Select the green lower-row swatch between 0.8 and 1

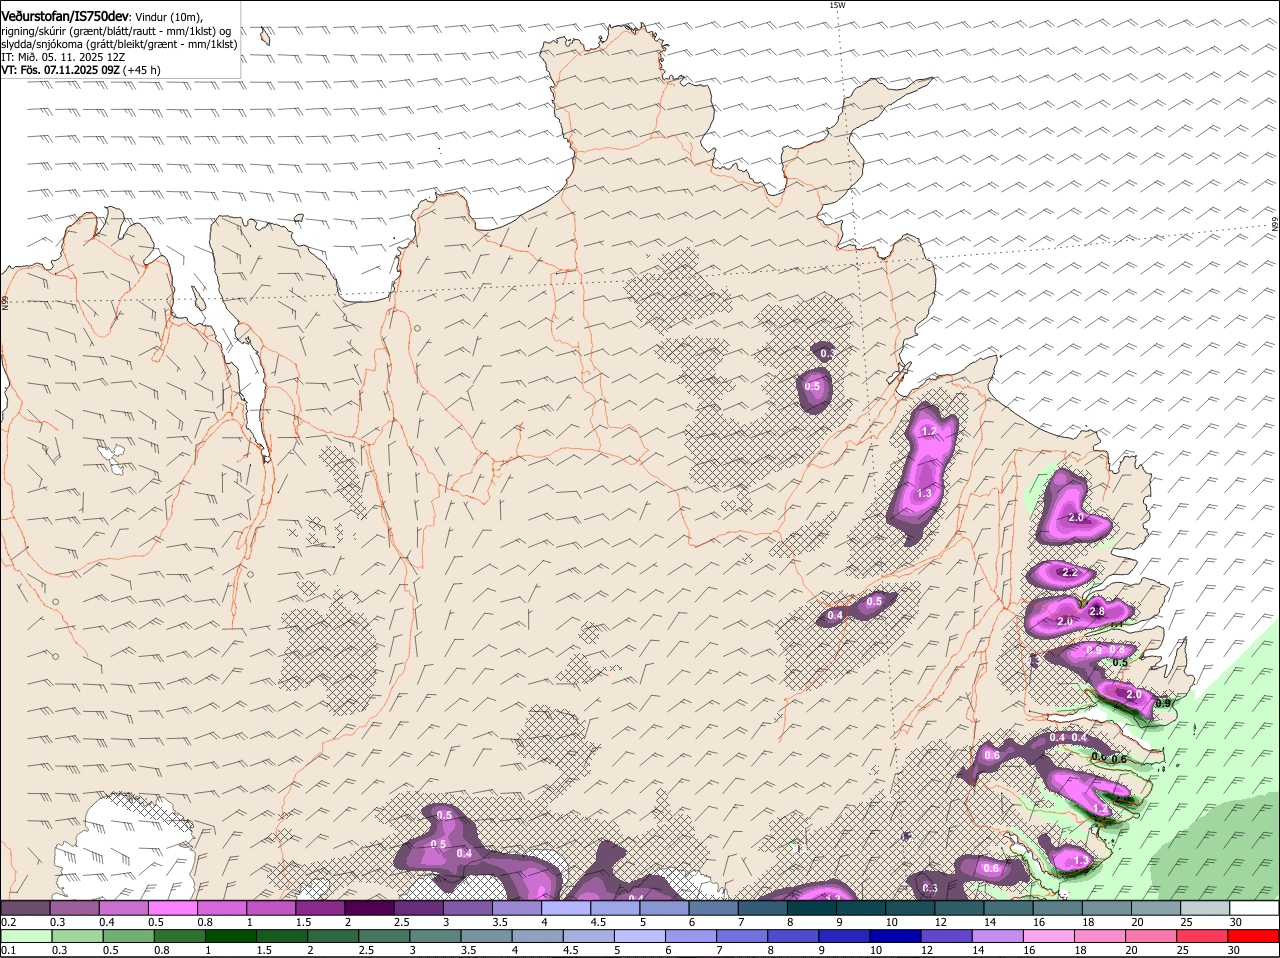point(179,937)
